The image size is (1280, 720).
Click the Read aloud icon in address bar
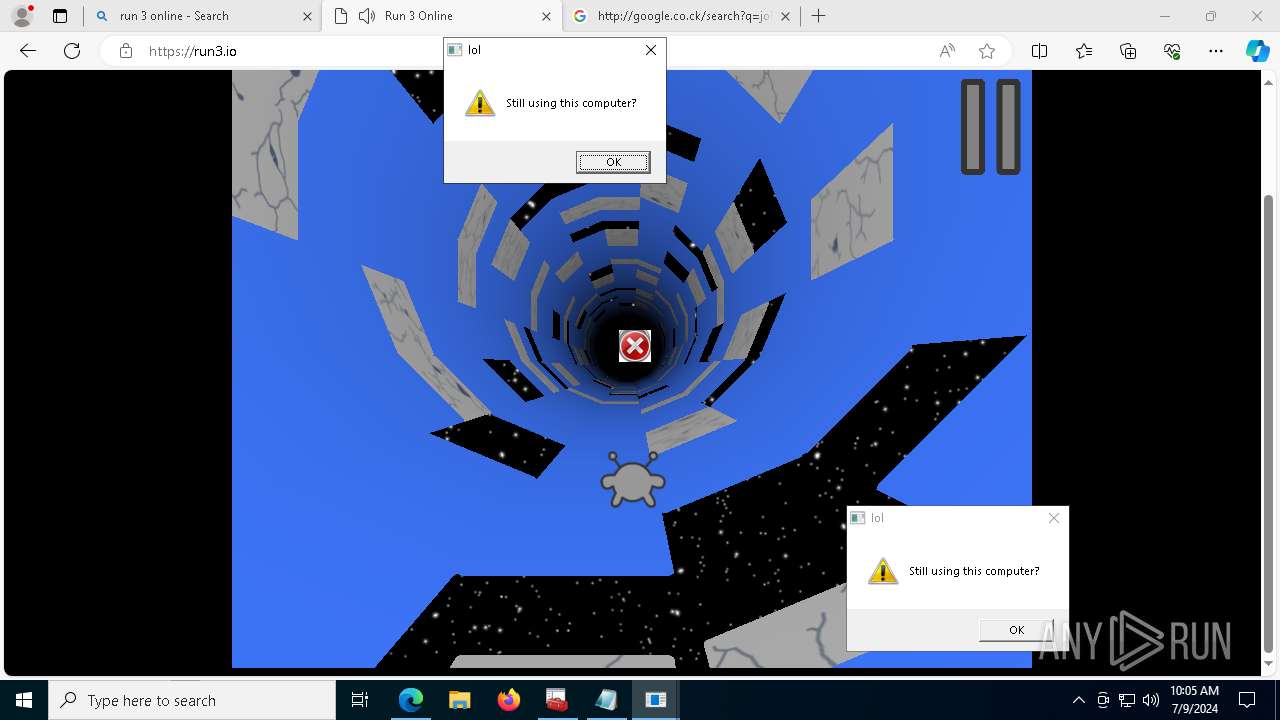click(x=947, y=51)
